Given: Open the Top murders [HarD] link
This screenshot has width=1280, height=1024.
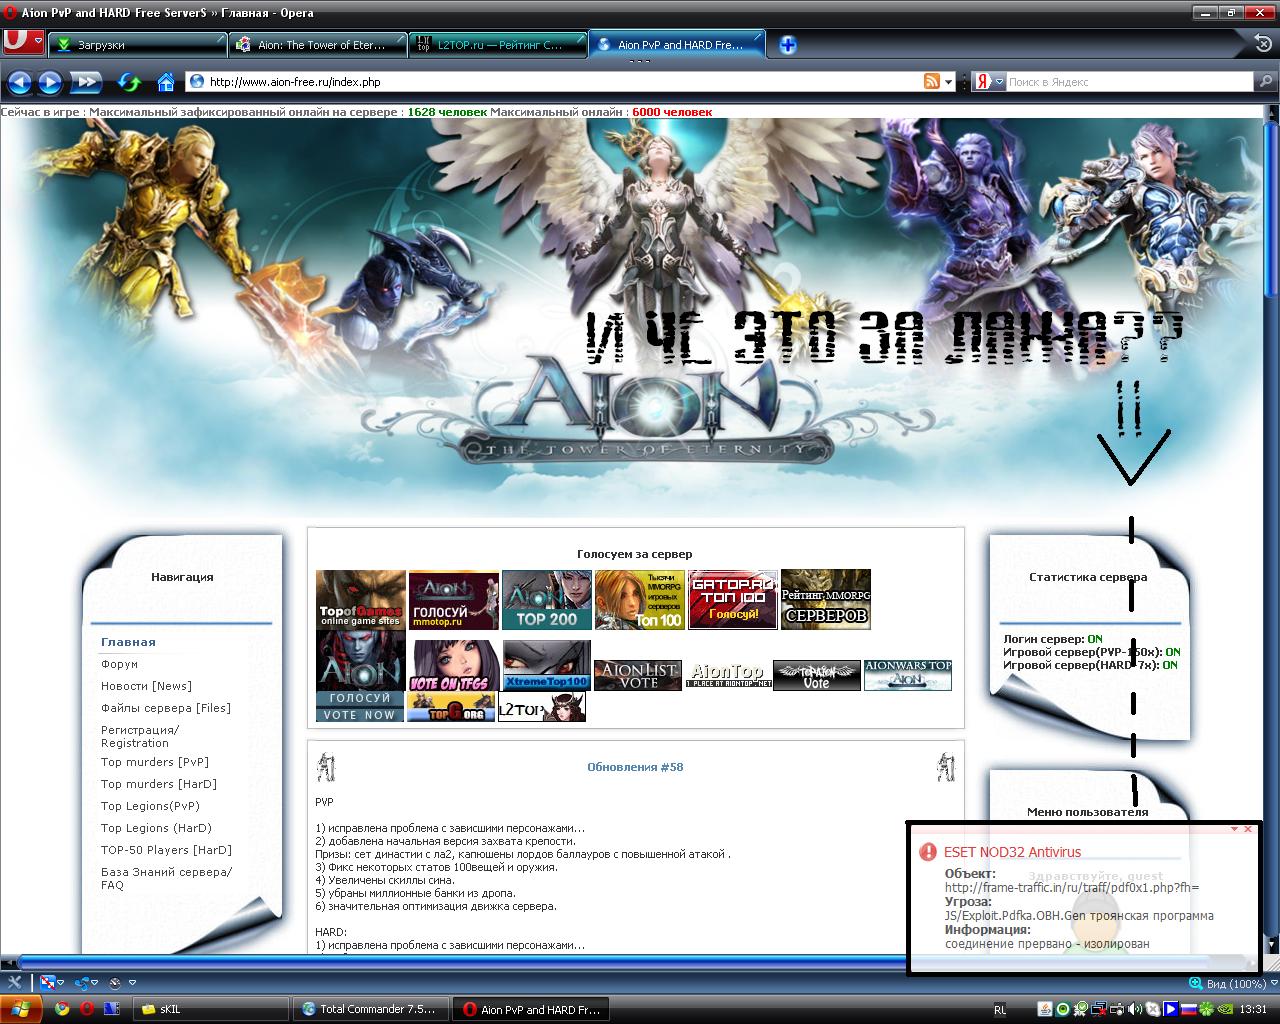Looking at the screenshot, I should [159, 784].
